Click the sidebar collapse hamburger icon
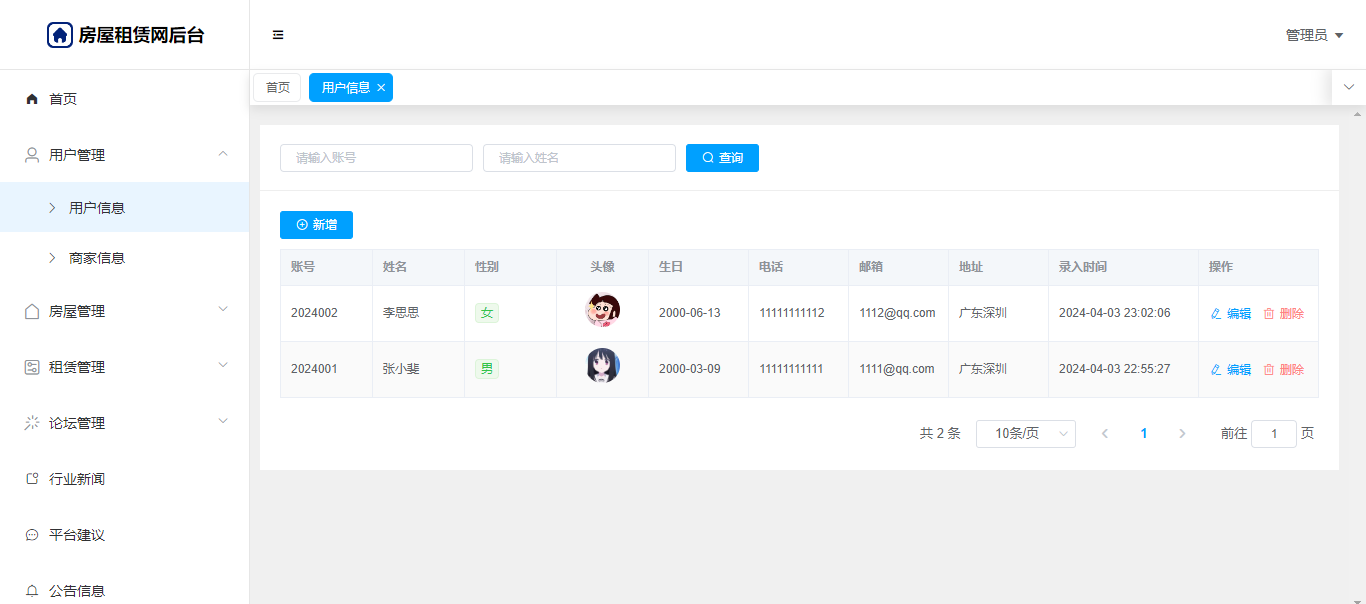The width and height of the screenshot is (1366, 604). tap(278, 35)
